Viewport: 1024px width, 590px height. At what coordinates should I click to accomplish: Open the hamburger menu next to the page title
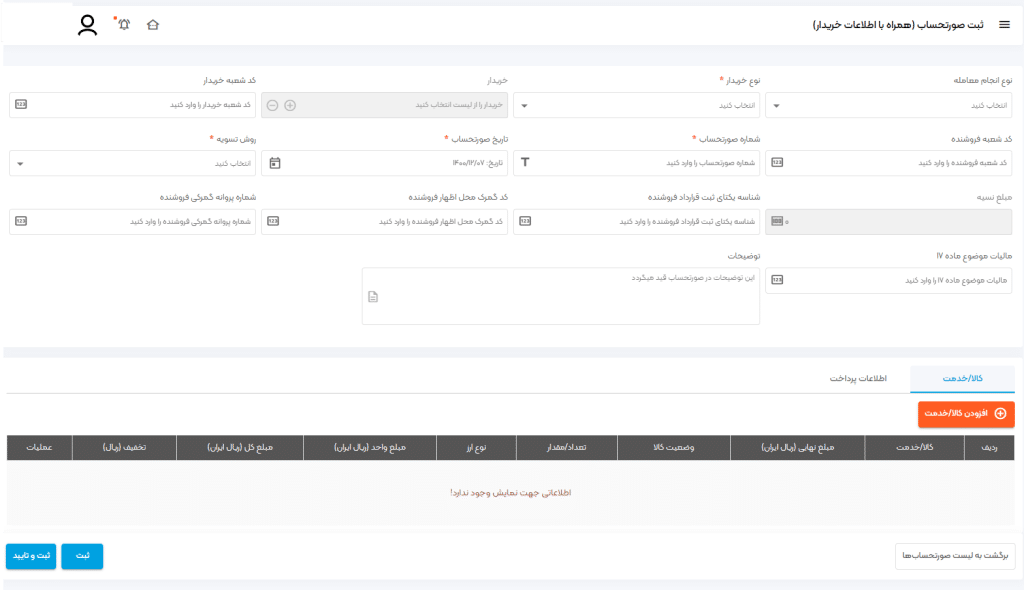(1004, 24)
